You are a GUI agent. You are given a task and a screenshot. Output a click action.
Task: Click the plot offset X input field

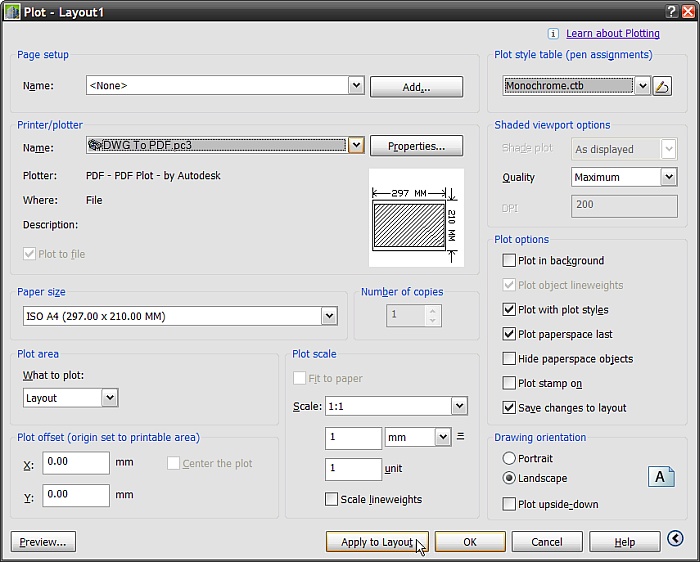click(x=76, y=463)
